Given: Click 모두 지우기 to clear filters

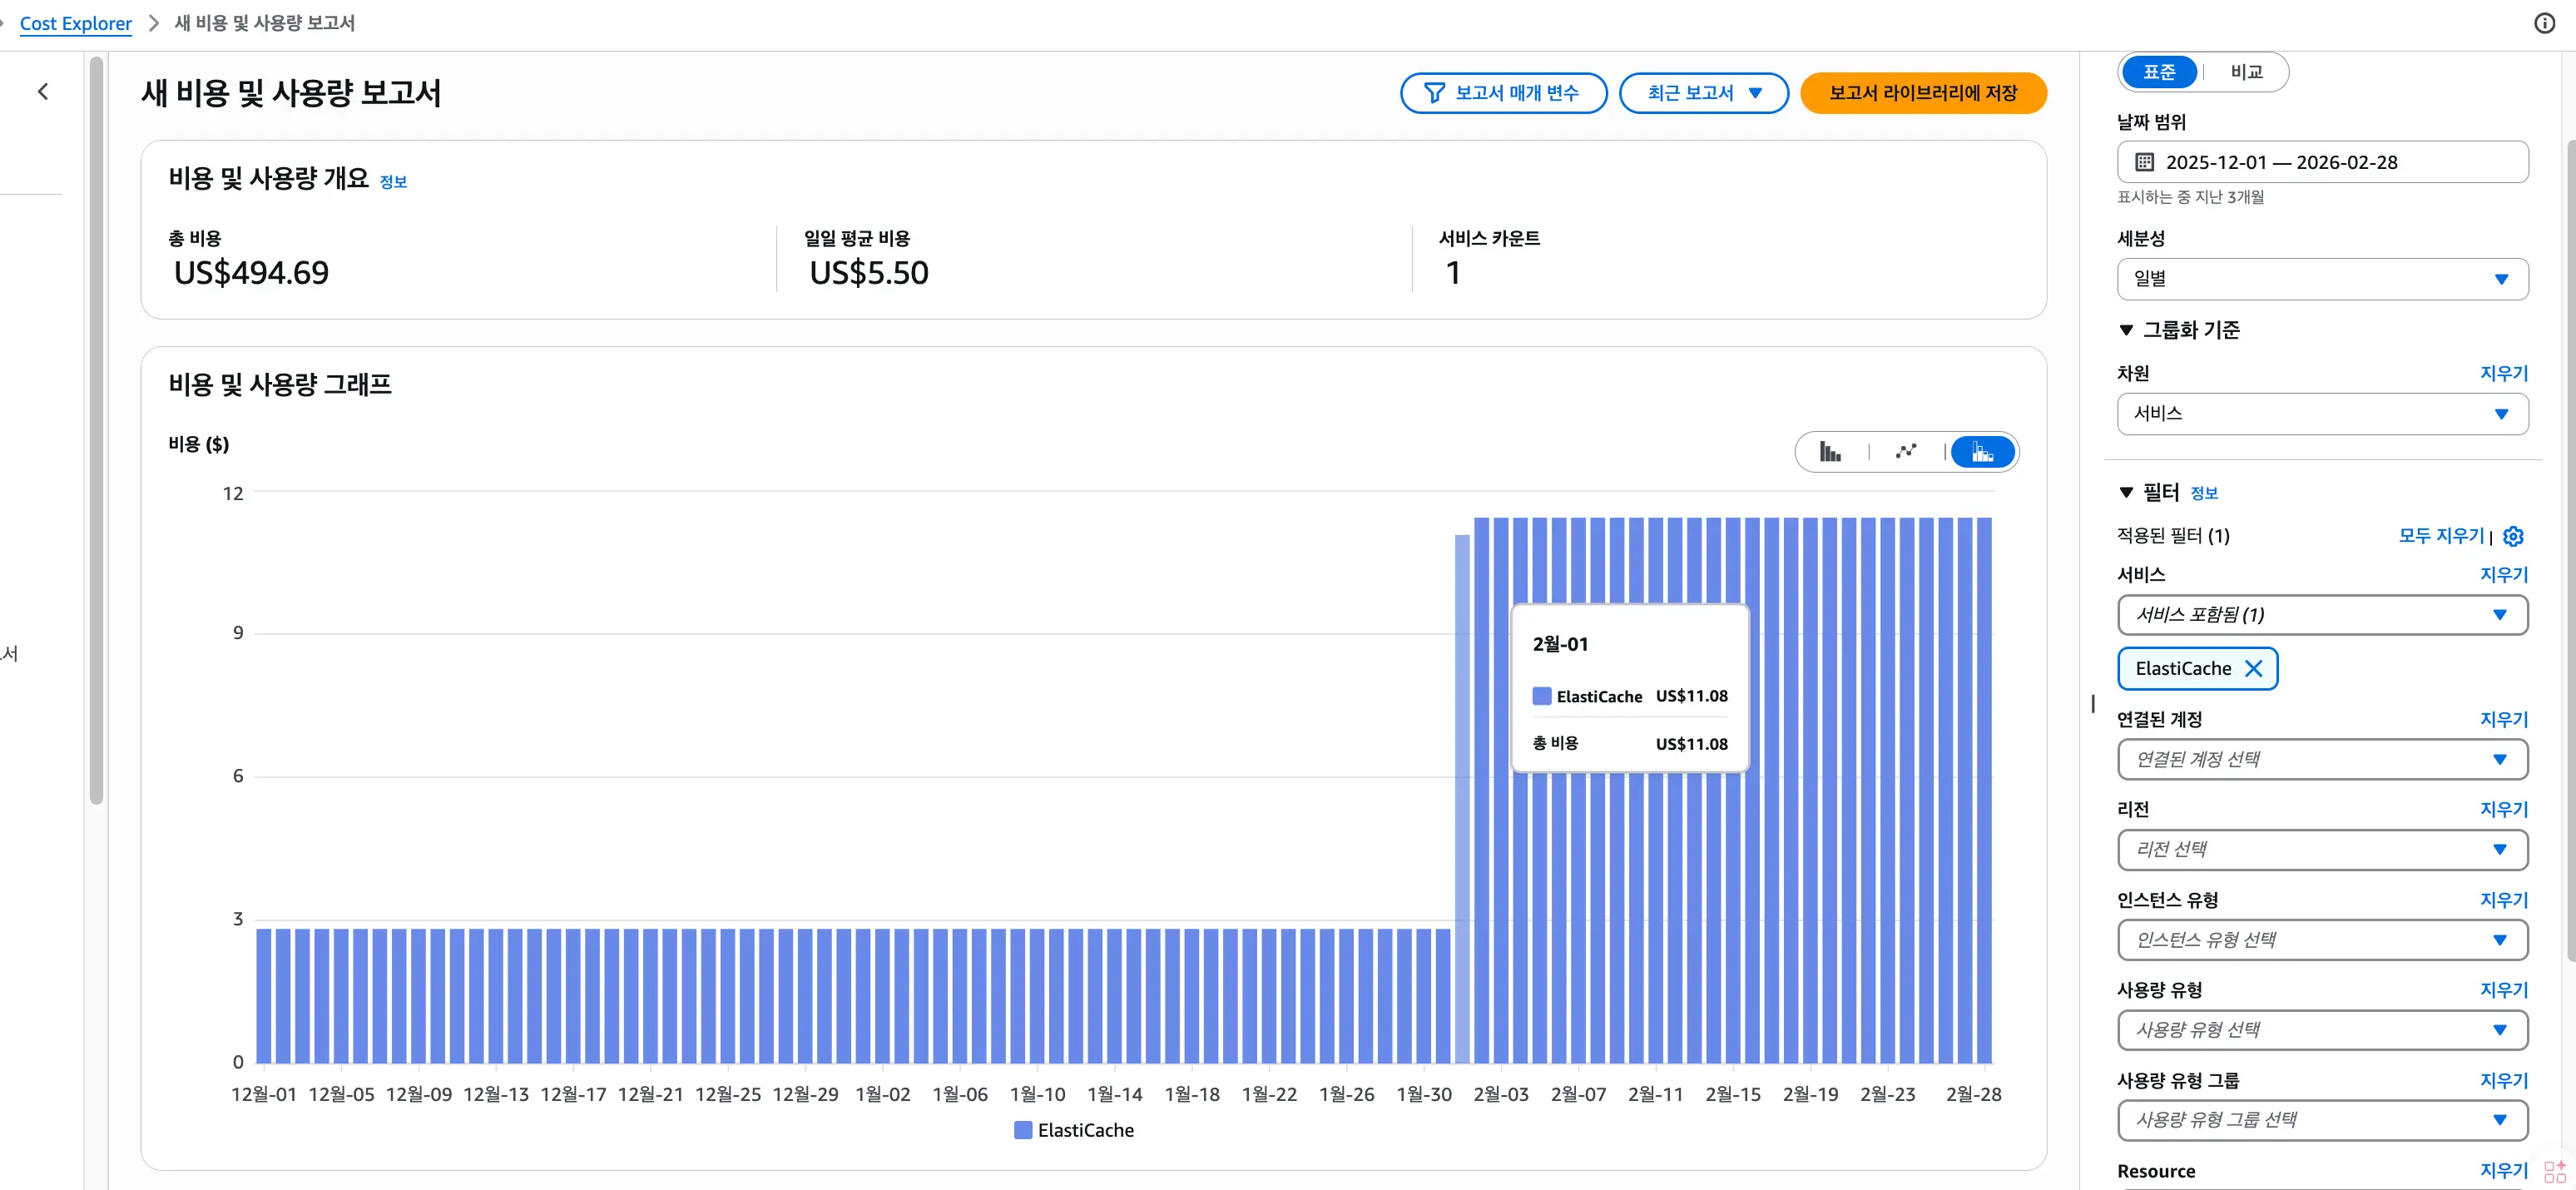Looking at the screenshot, I should click(x=2440, y=536).
